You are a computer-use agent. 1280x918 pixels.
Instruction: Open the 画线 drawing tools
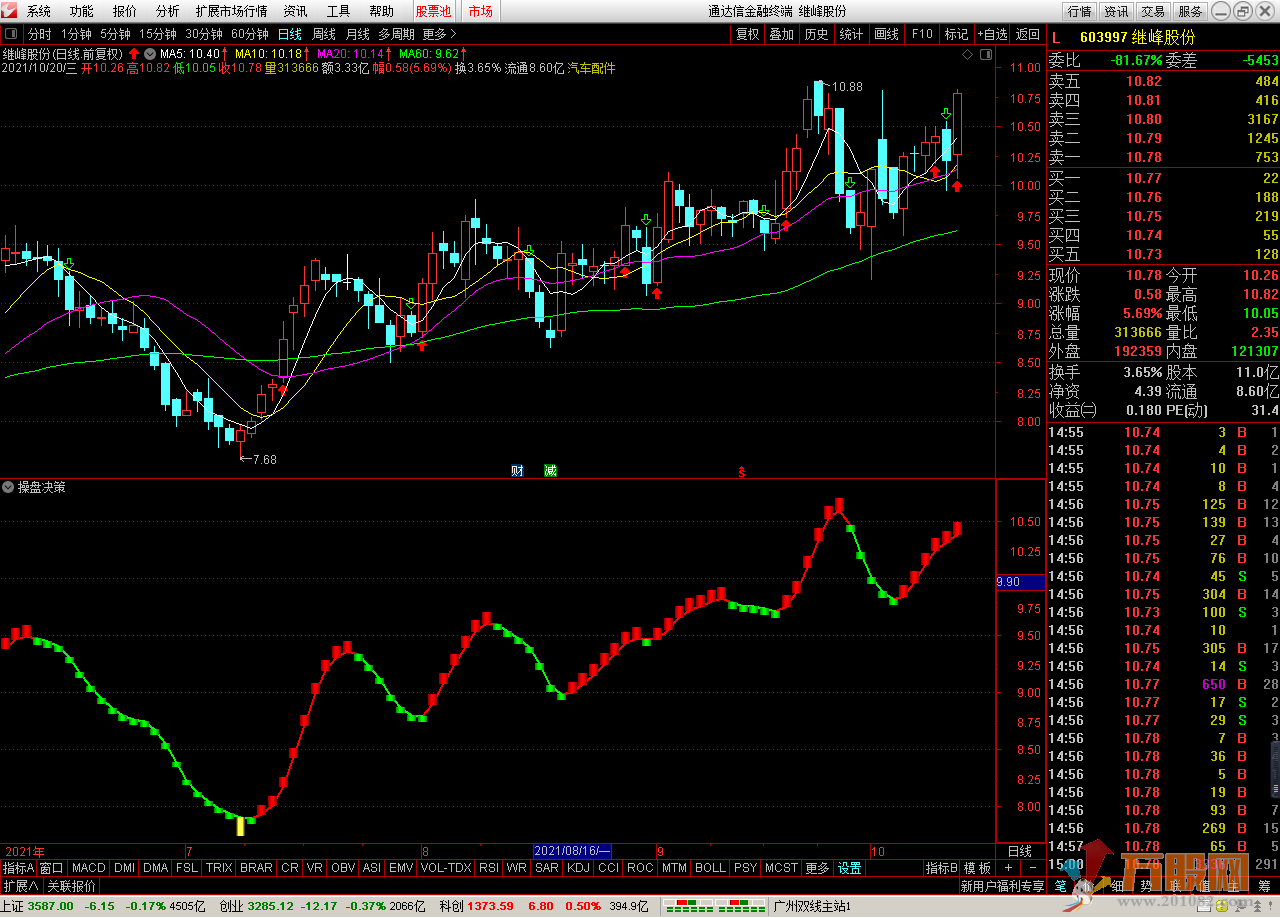[x=886, y=34]
